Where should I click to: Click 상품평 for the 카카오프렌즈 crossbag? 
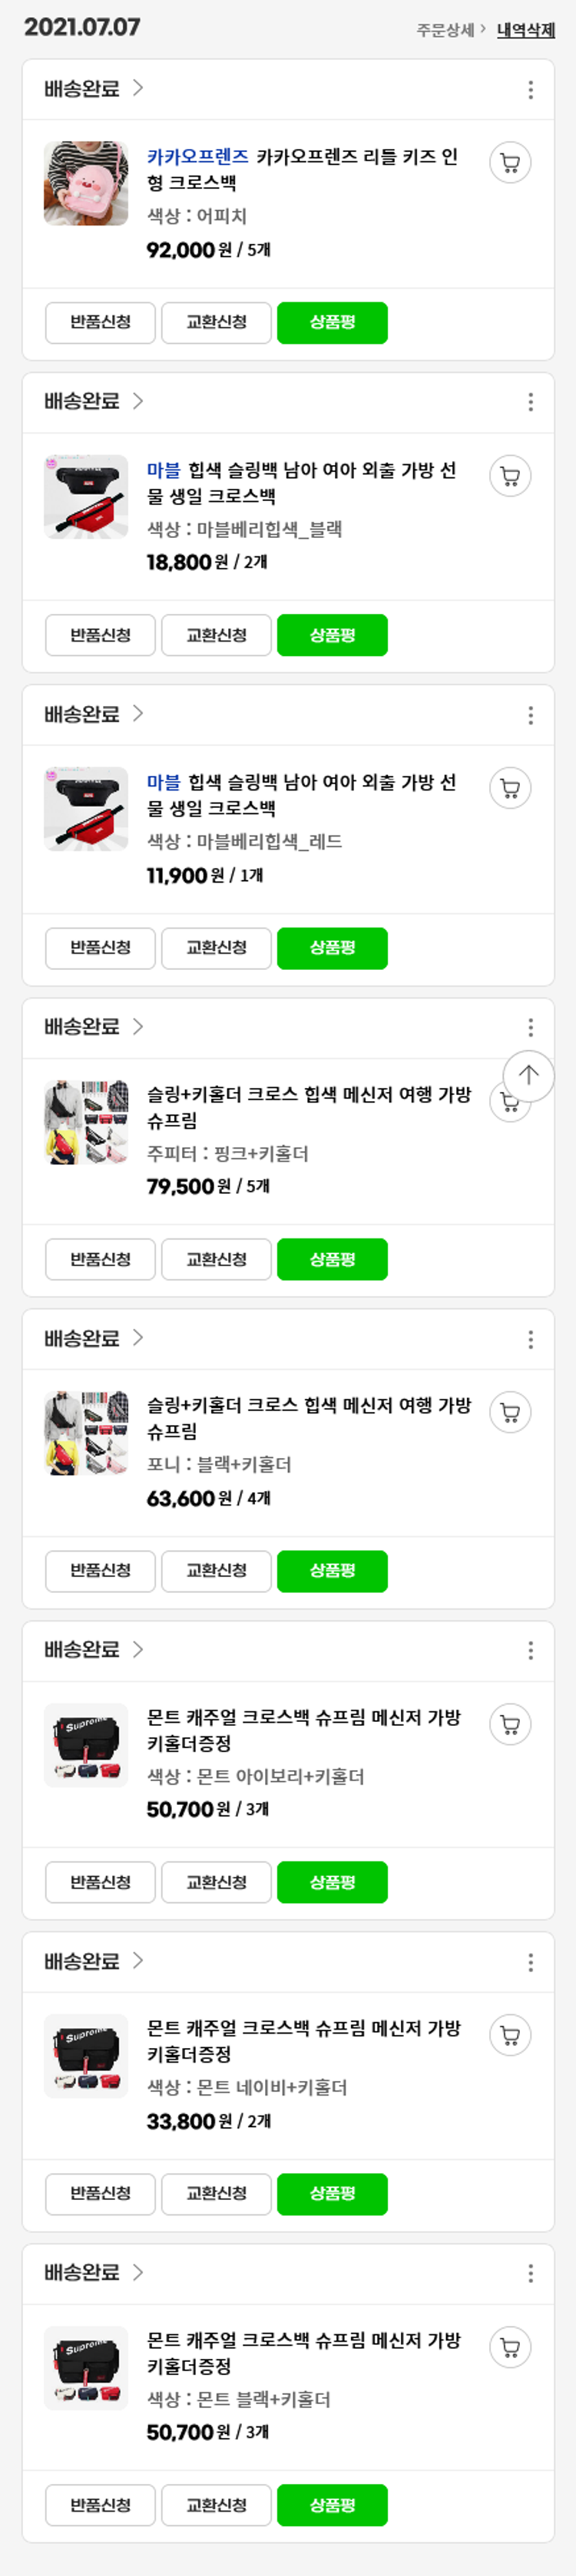[x=332, y=323]
